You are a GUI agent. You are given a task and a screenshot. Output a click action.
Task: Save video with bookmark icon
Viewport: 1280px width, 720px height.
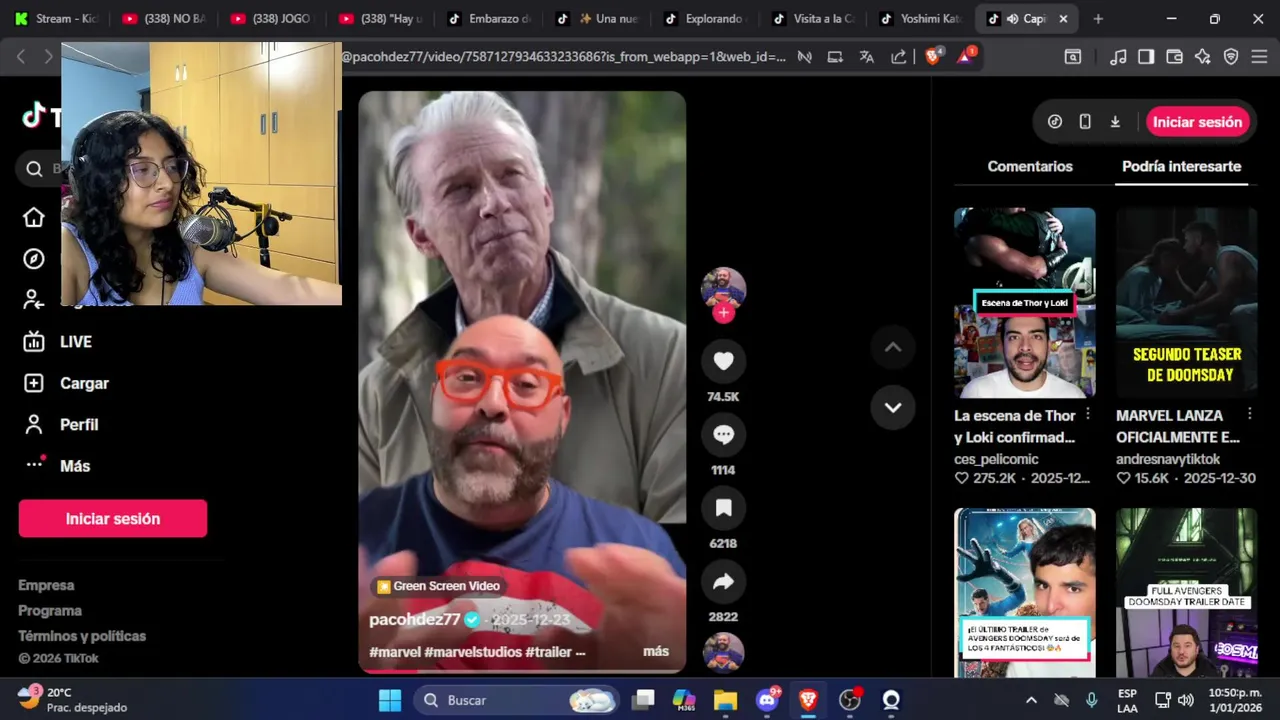723,508
